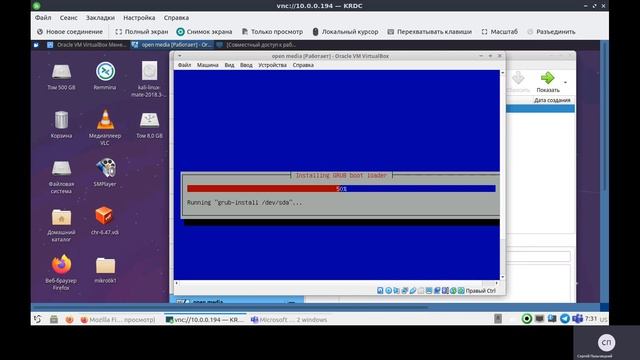Toggle Локальный курсор option
Image resolution: width=640 pixels, height=360 pixels.
tap(345, 31)
